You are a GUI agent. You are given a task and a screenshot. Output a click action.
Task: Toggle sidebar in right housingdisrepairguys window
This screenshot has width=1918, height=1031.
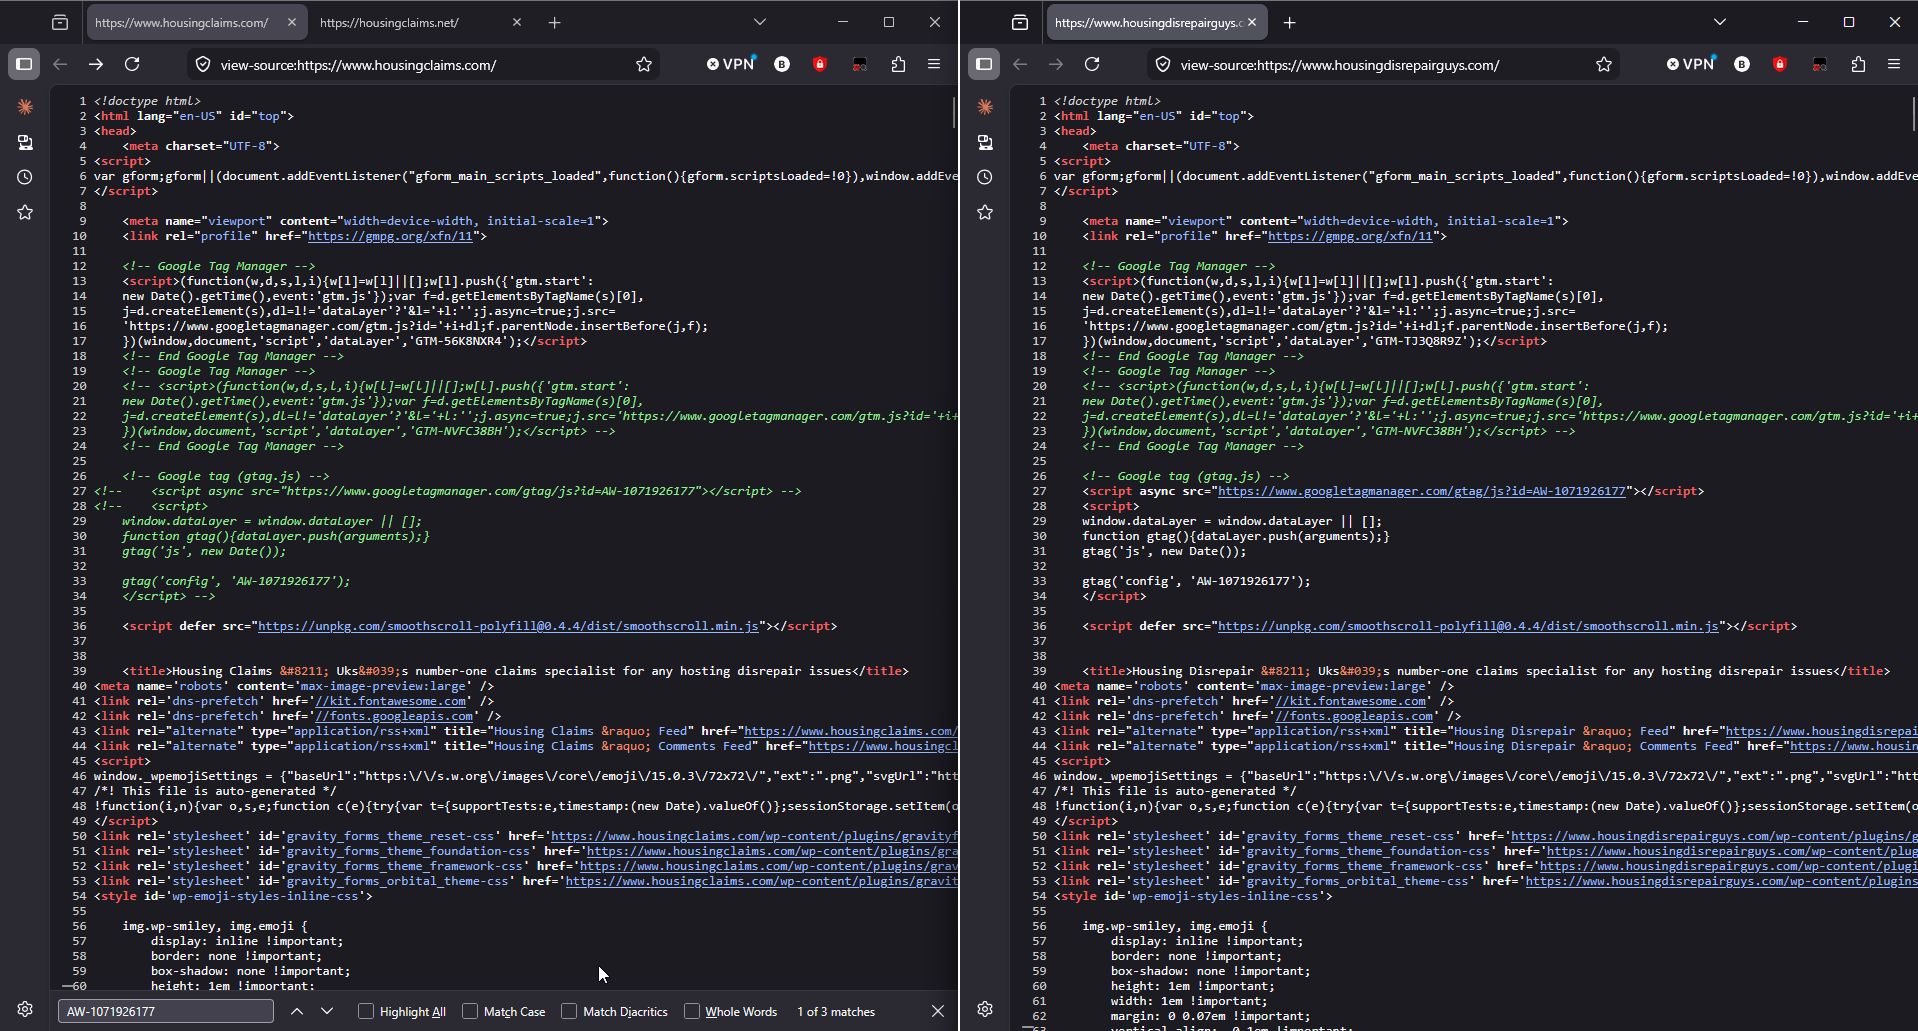(x=984, y=64)
